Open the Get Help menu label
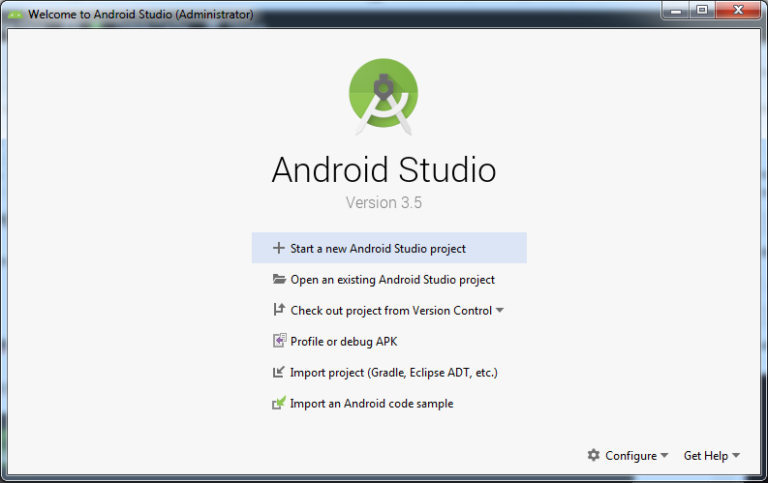Viewport: 768px width, 483px height. [x=705, y=455]
